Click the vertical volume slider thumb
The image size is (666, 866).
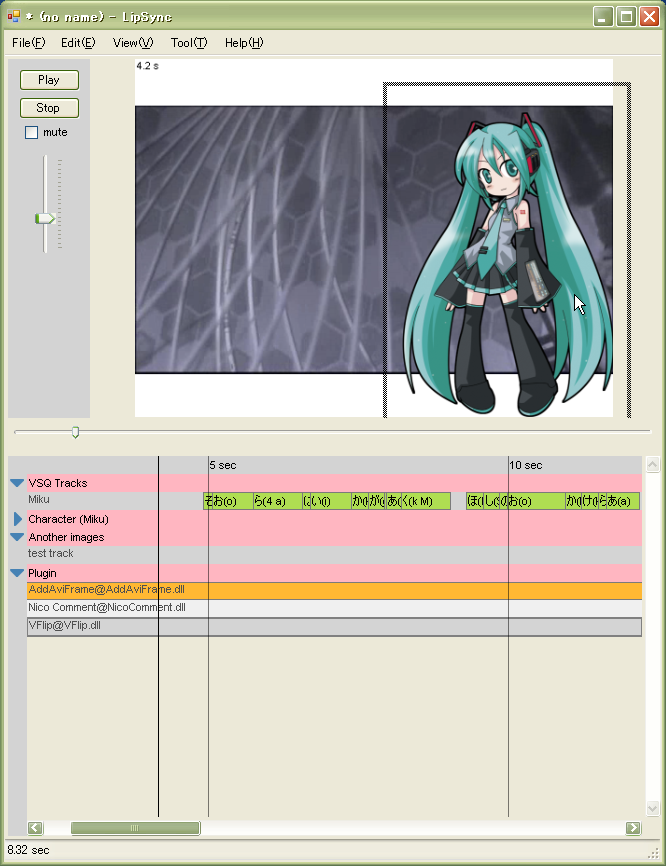pyautogui.click(x=45, y=219)
